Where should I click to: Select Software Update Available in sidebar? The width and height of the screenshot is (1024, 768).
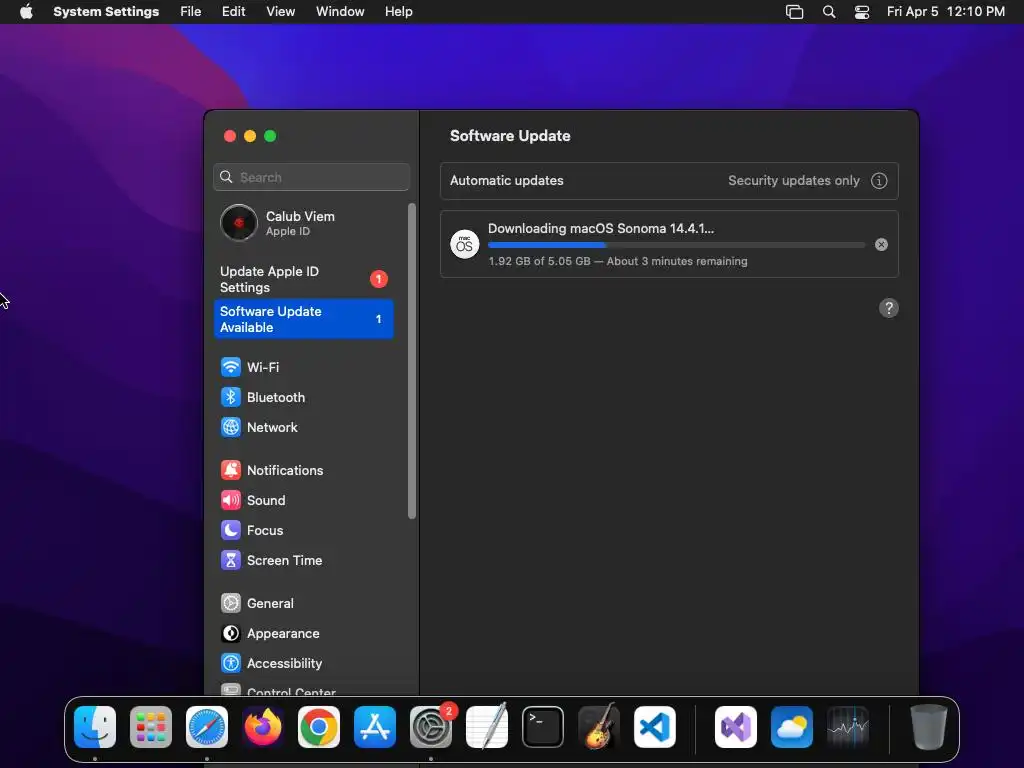coord(304,319)
